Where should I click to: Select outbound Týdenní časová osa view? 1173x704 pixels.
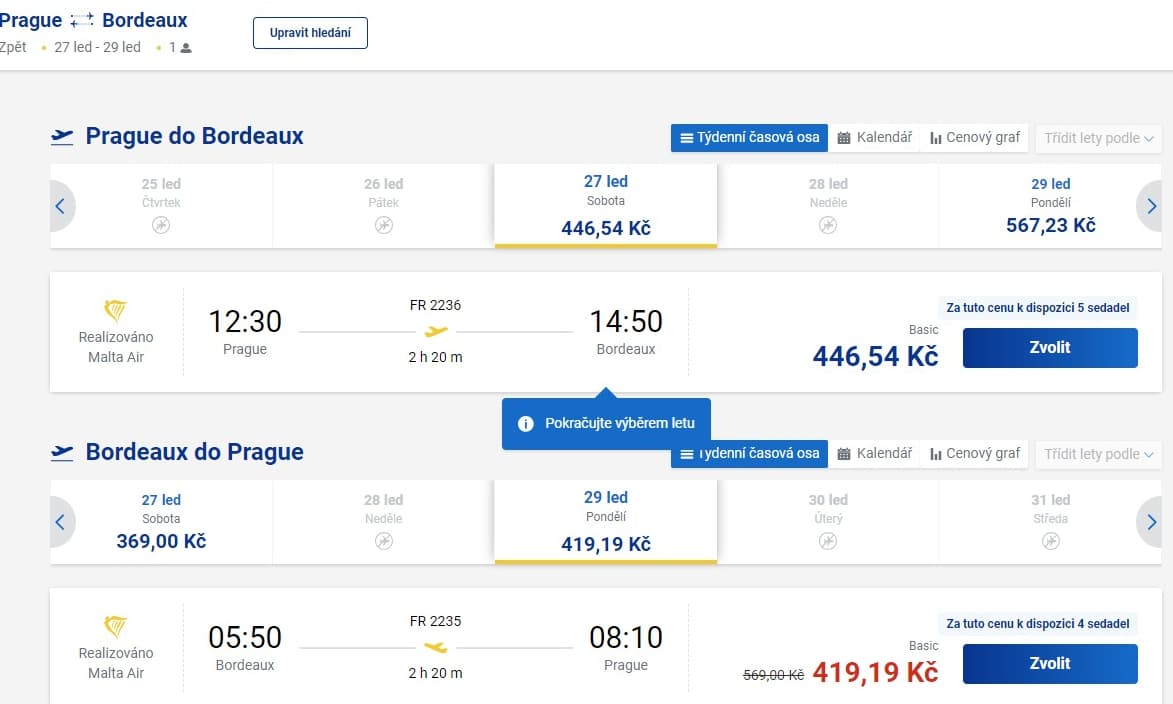click(x=749, y=138)
